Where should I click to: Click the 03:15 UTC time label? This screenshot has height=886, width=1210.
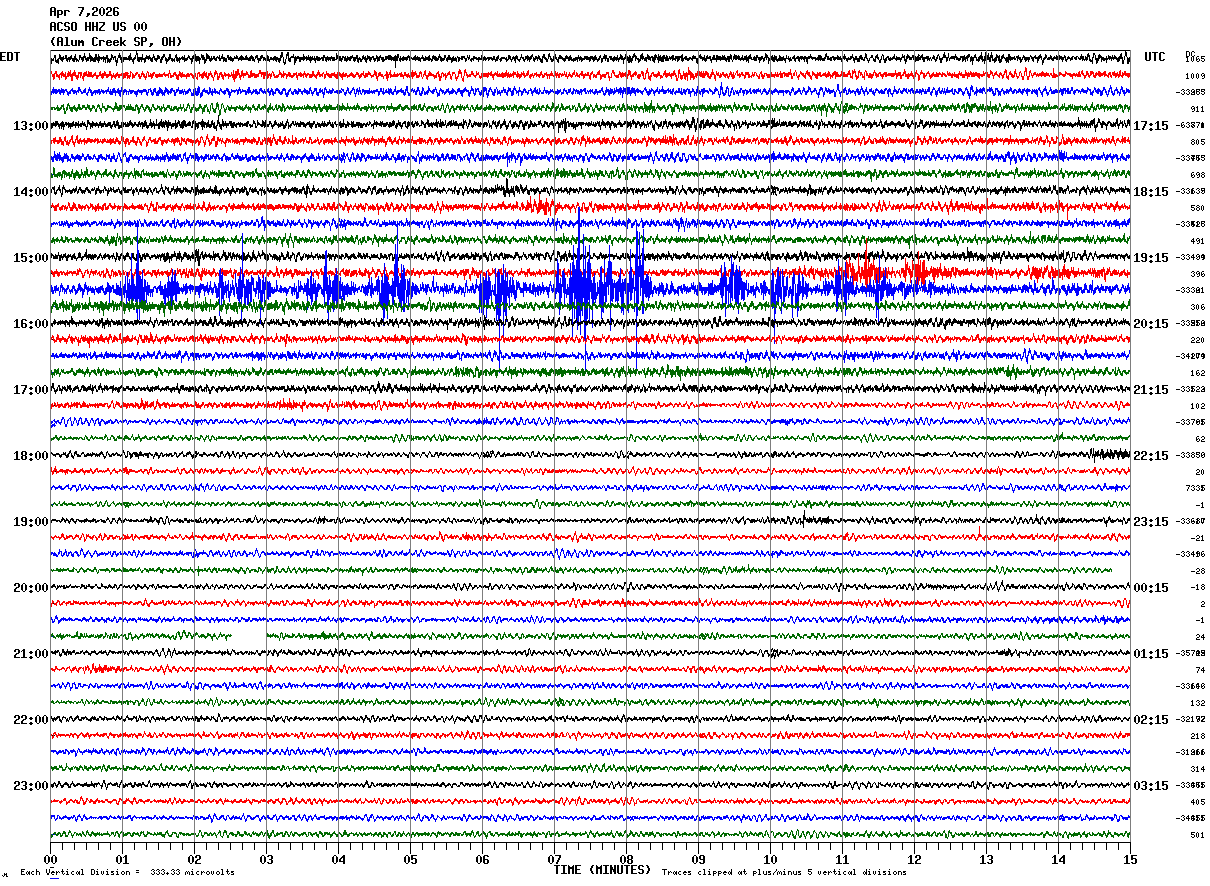pyautogui.click(x=1151, y=786)
